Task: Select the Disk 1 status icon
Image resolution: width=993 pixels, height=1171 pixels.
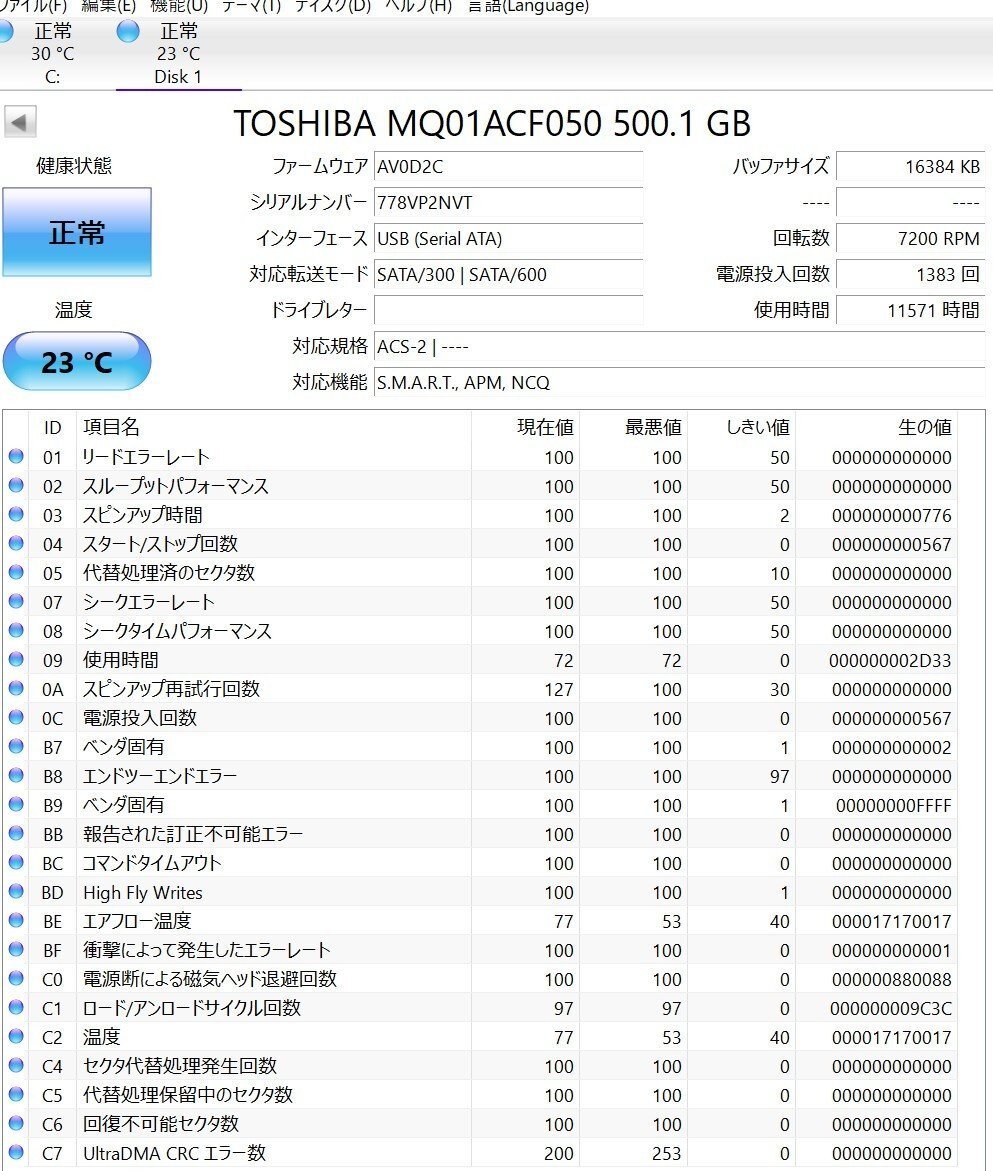Action: click(x=128, y=31)
